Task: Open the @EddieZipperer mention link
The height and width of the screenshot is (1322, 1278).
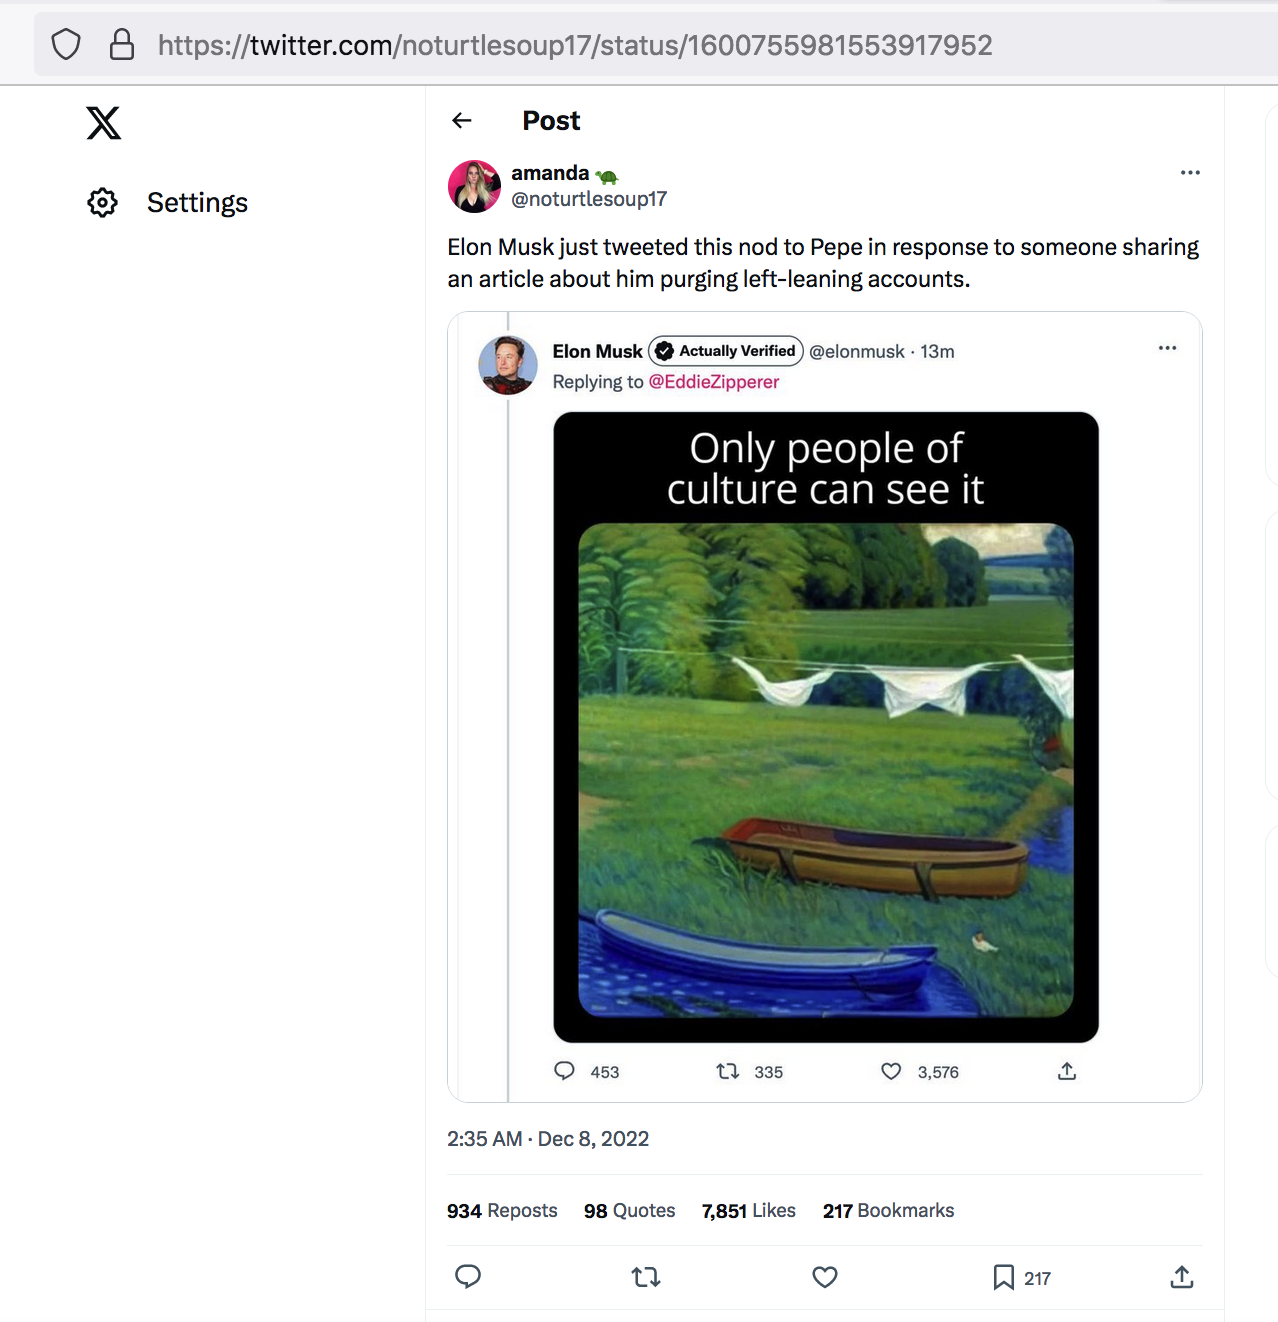Action: tap(714, 382)
